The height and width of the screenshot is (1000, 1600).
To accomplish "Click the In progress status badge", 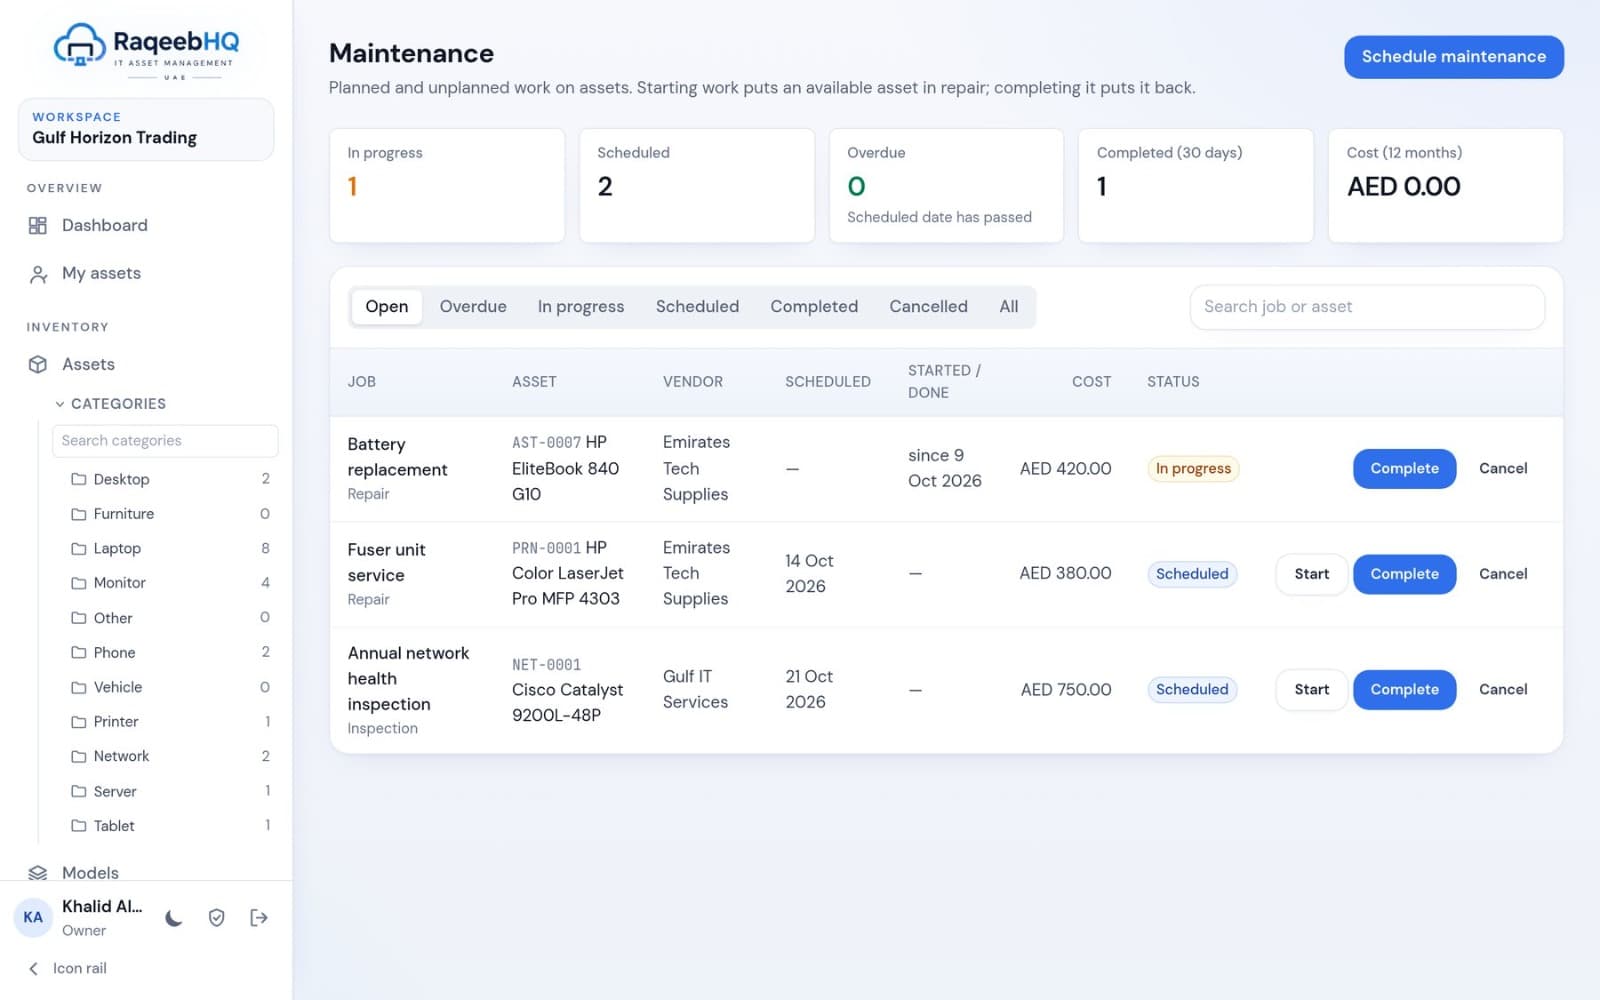I will click(1193, 469).
